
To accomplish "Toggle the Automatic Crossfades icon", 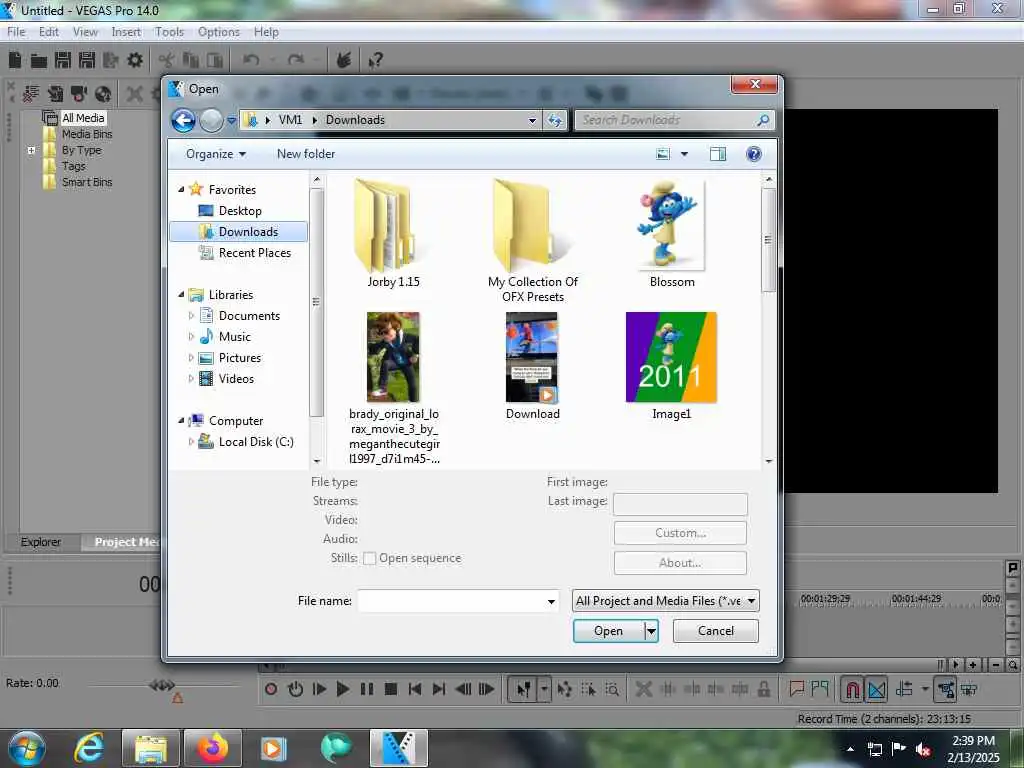I will click(876, 689).
